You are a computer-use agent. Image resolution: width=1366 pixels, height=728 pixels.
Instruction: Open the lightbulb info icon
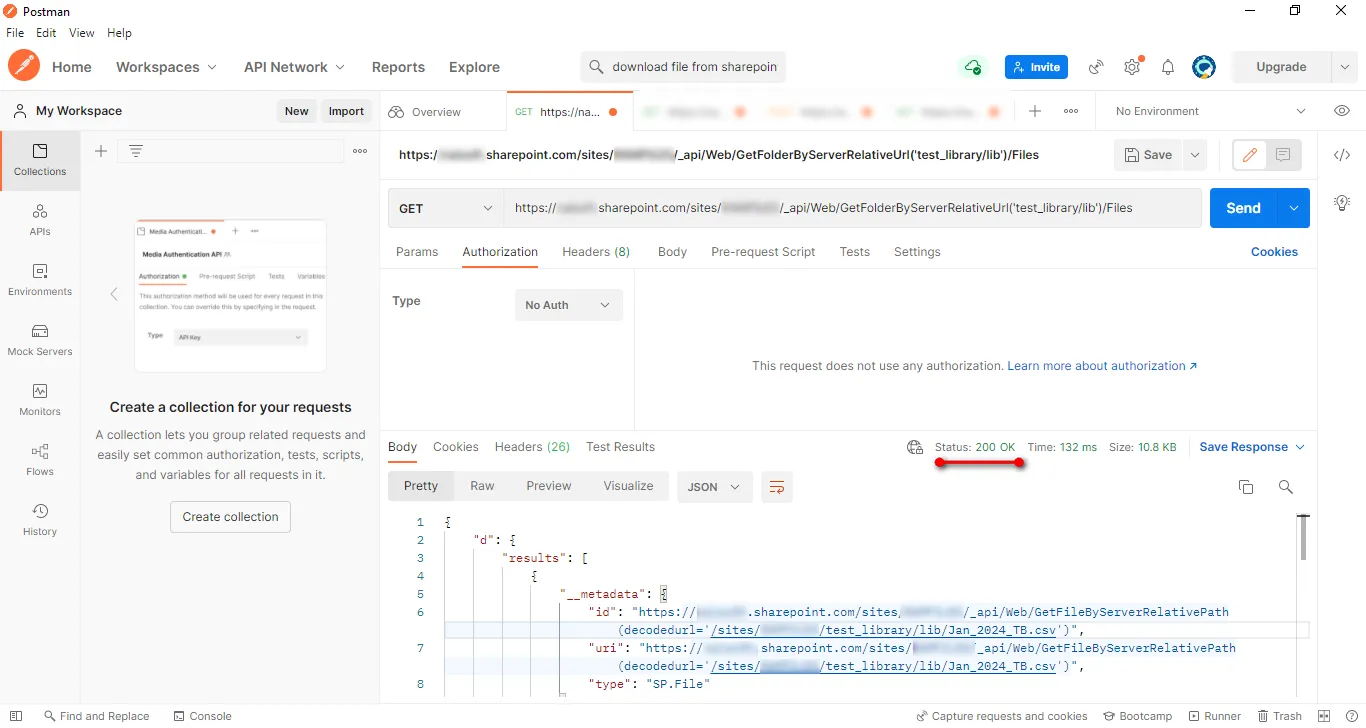(x=1342, y=202)
